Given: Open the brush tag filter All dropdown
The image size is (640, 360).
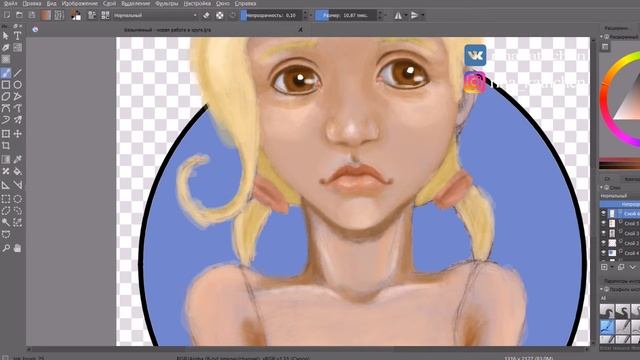Looking at the screenshot, I should [x=620, y=298].
